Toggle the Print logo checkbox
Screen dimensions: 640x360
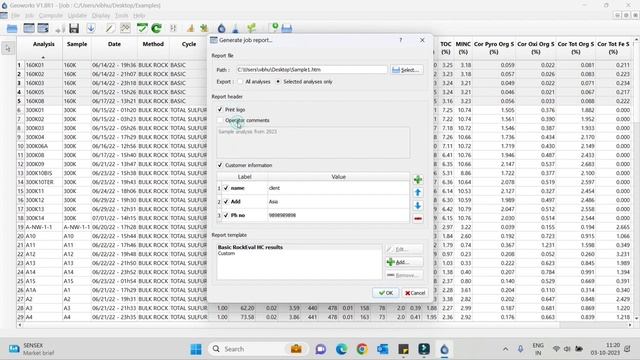pyautogui.click(x=220, y=109)
